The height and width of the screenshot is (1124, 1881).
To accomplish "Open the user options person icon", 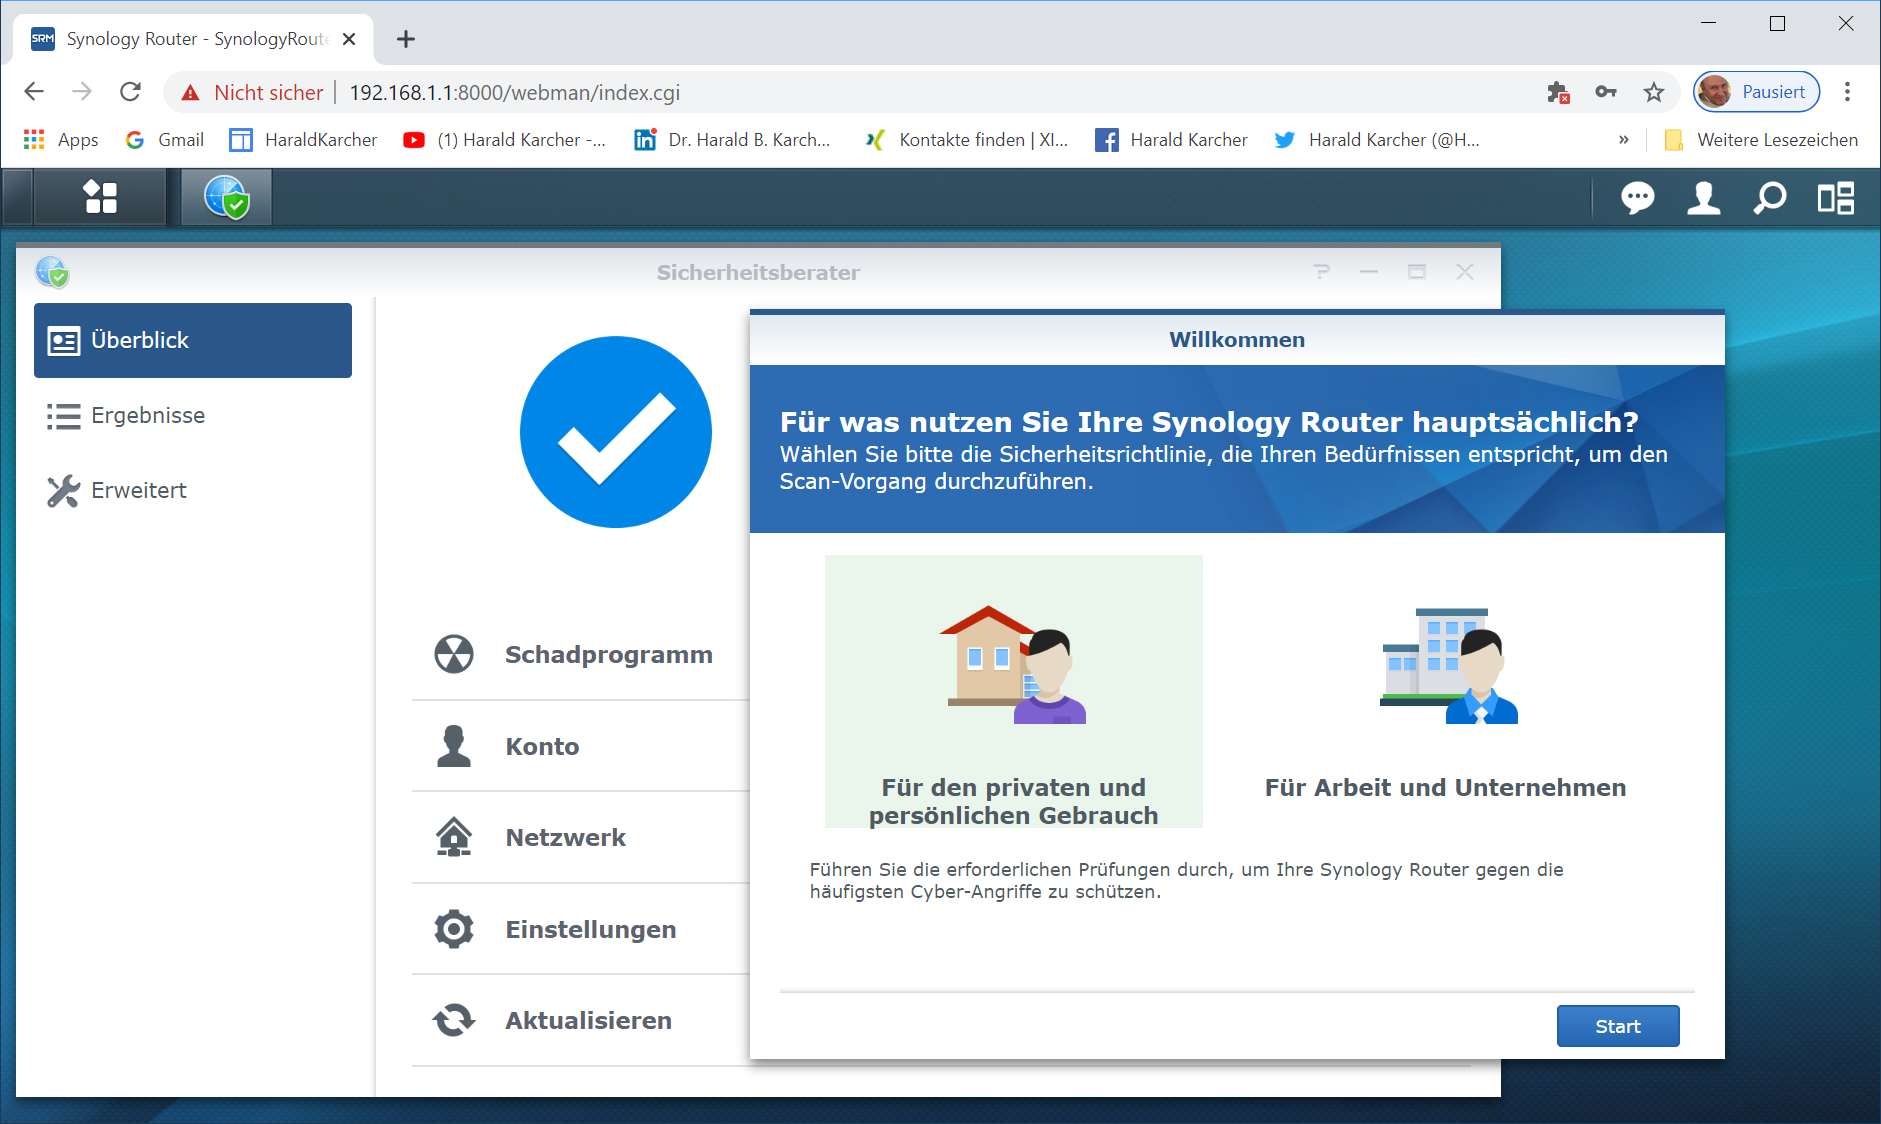I will coord(1704,198).
